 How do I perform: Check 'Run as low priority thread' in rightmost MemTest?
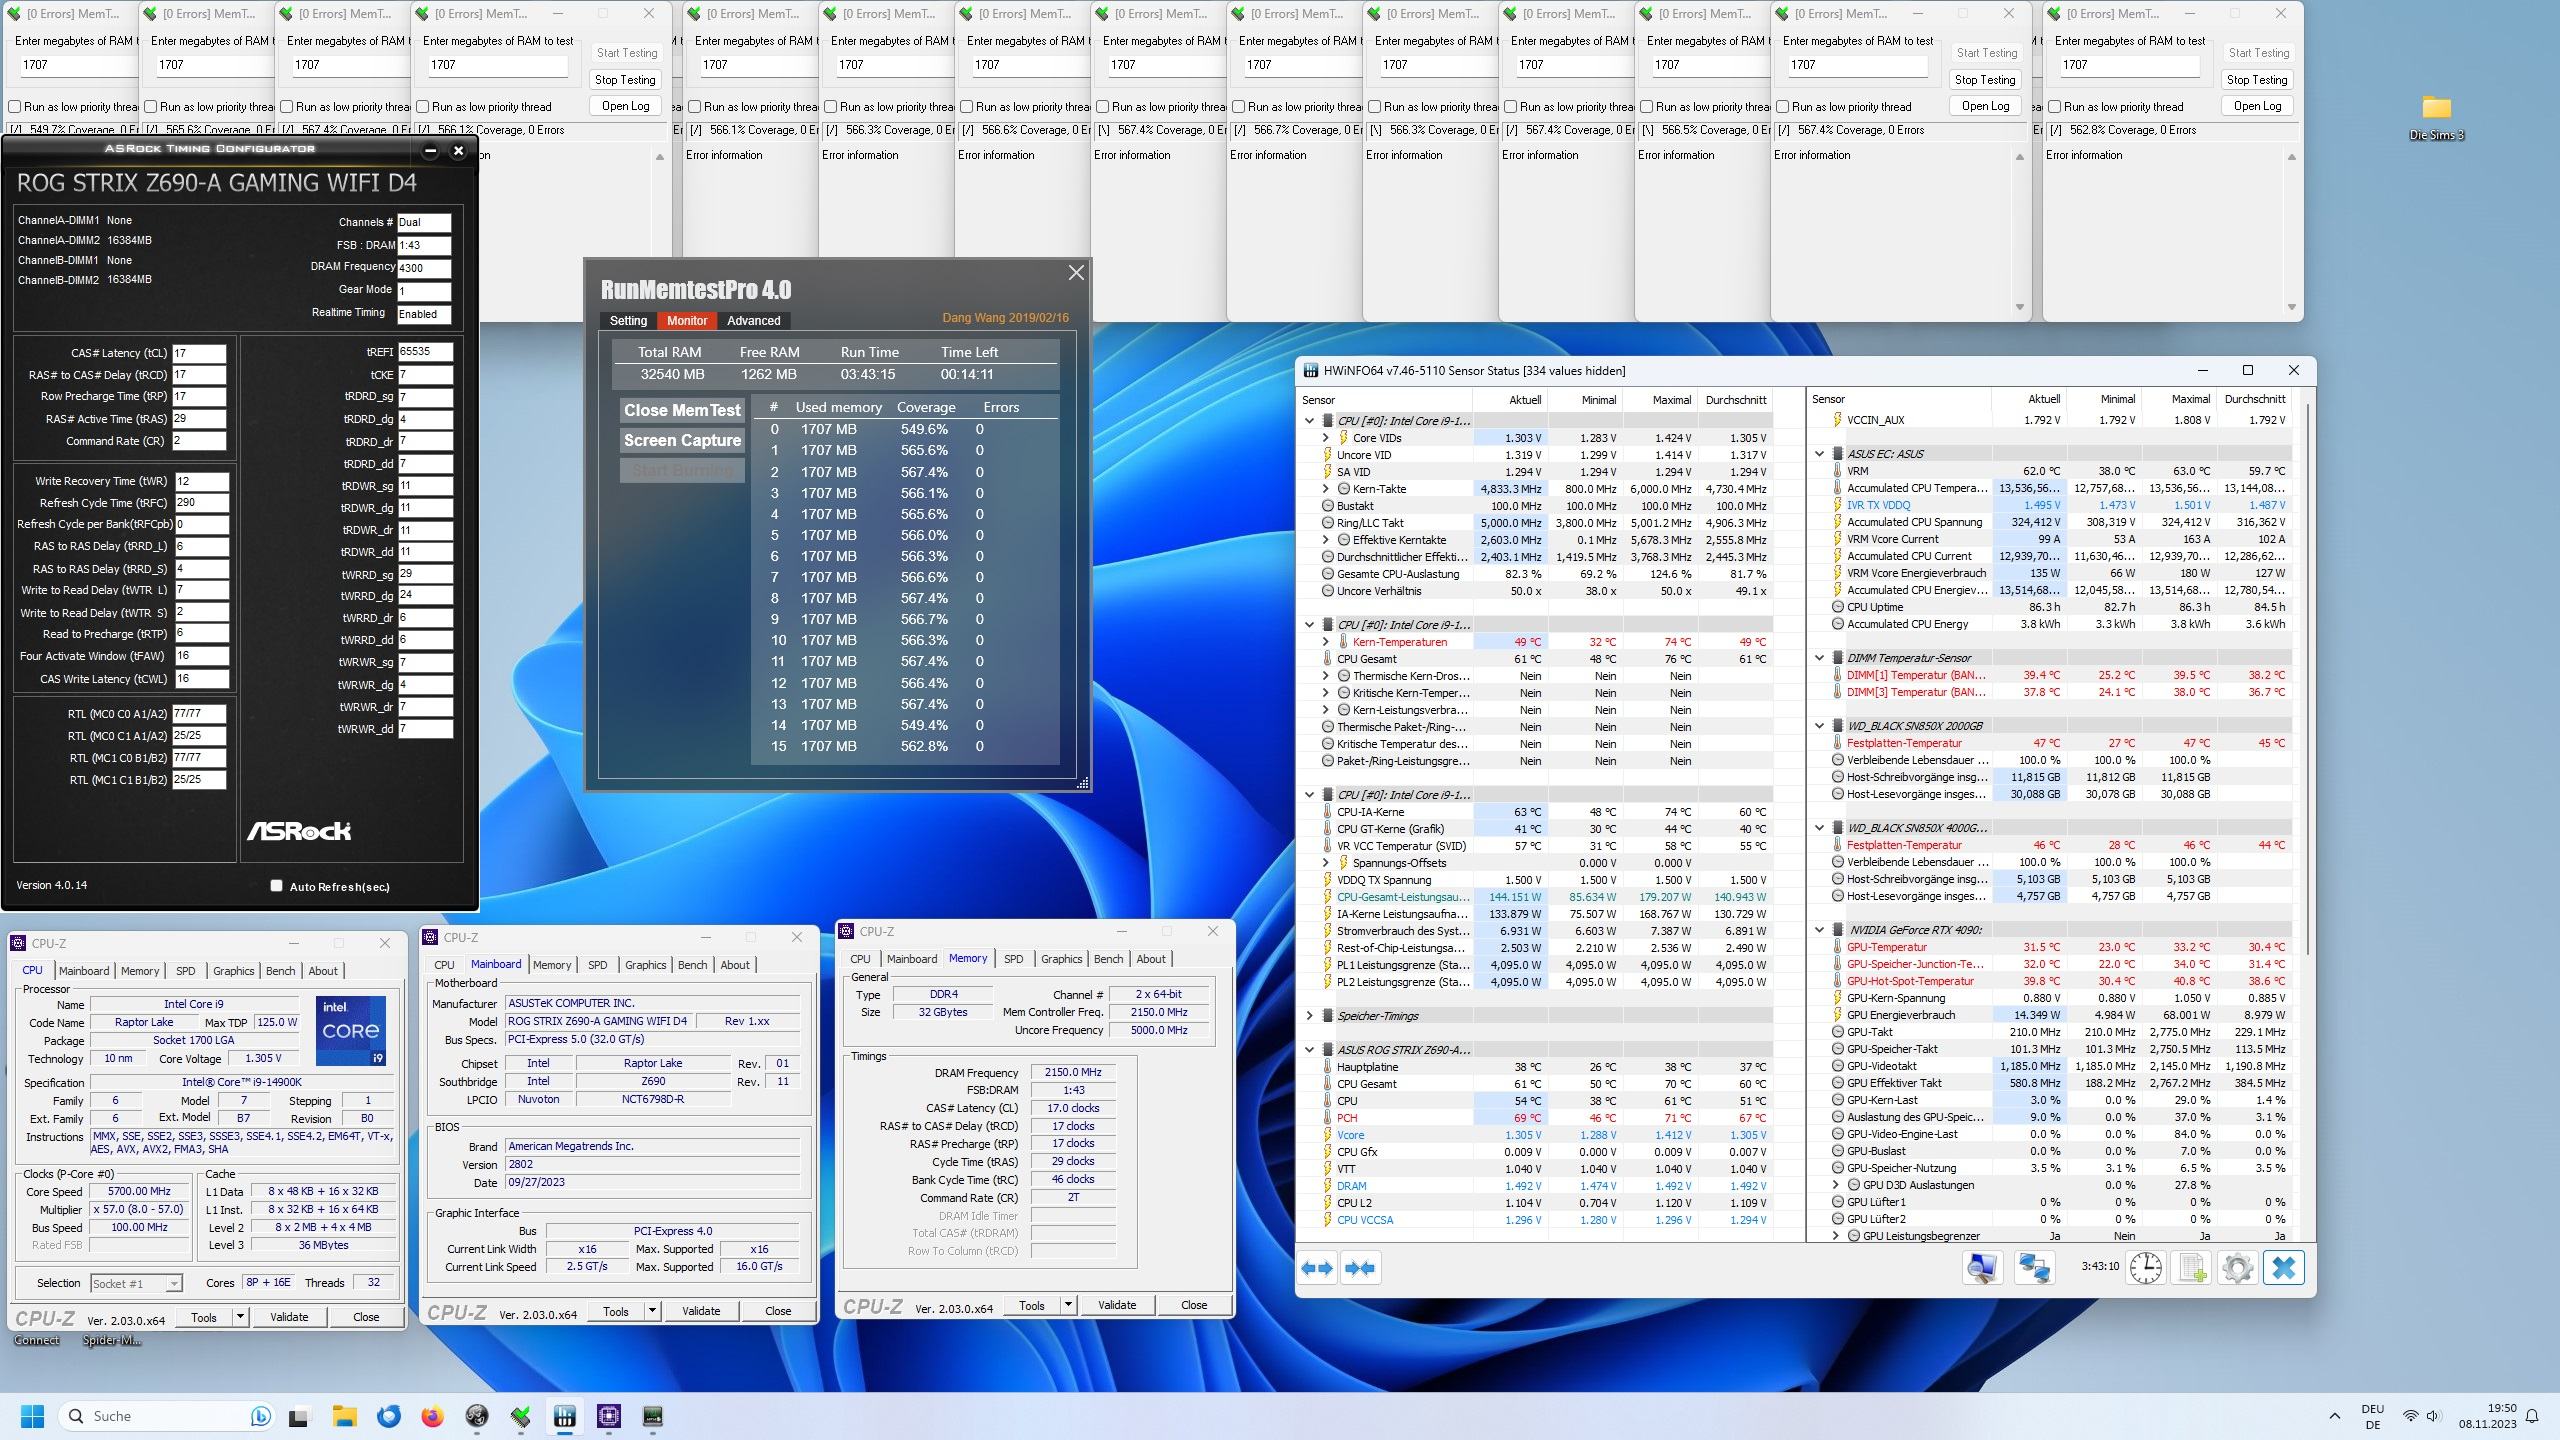pos(2054,107)
